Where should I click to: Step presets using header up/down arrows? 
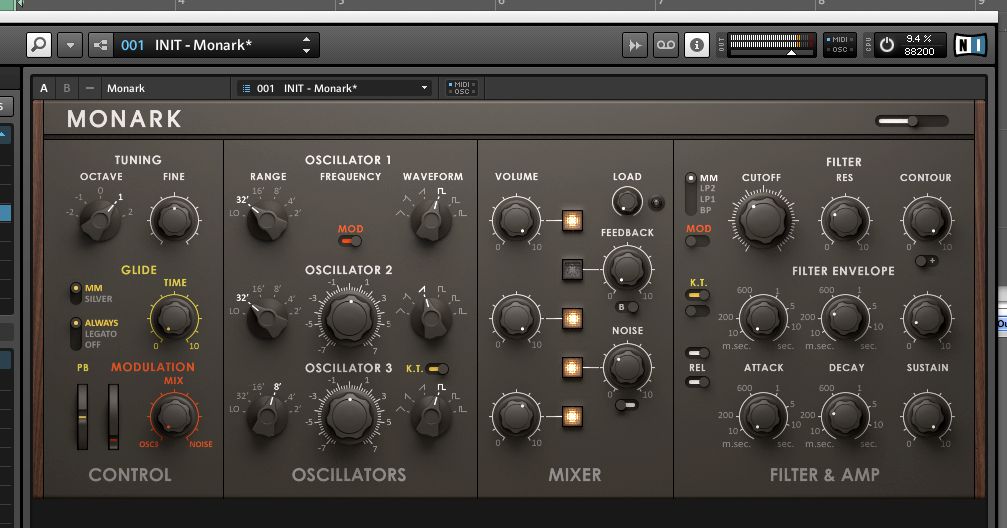click(306, 46)
